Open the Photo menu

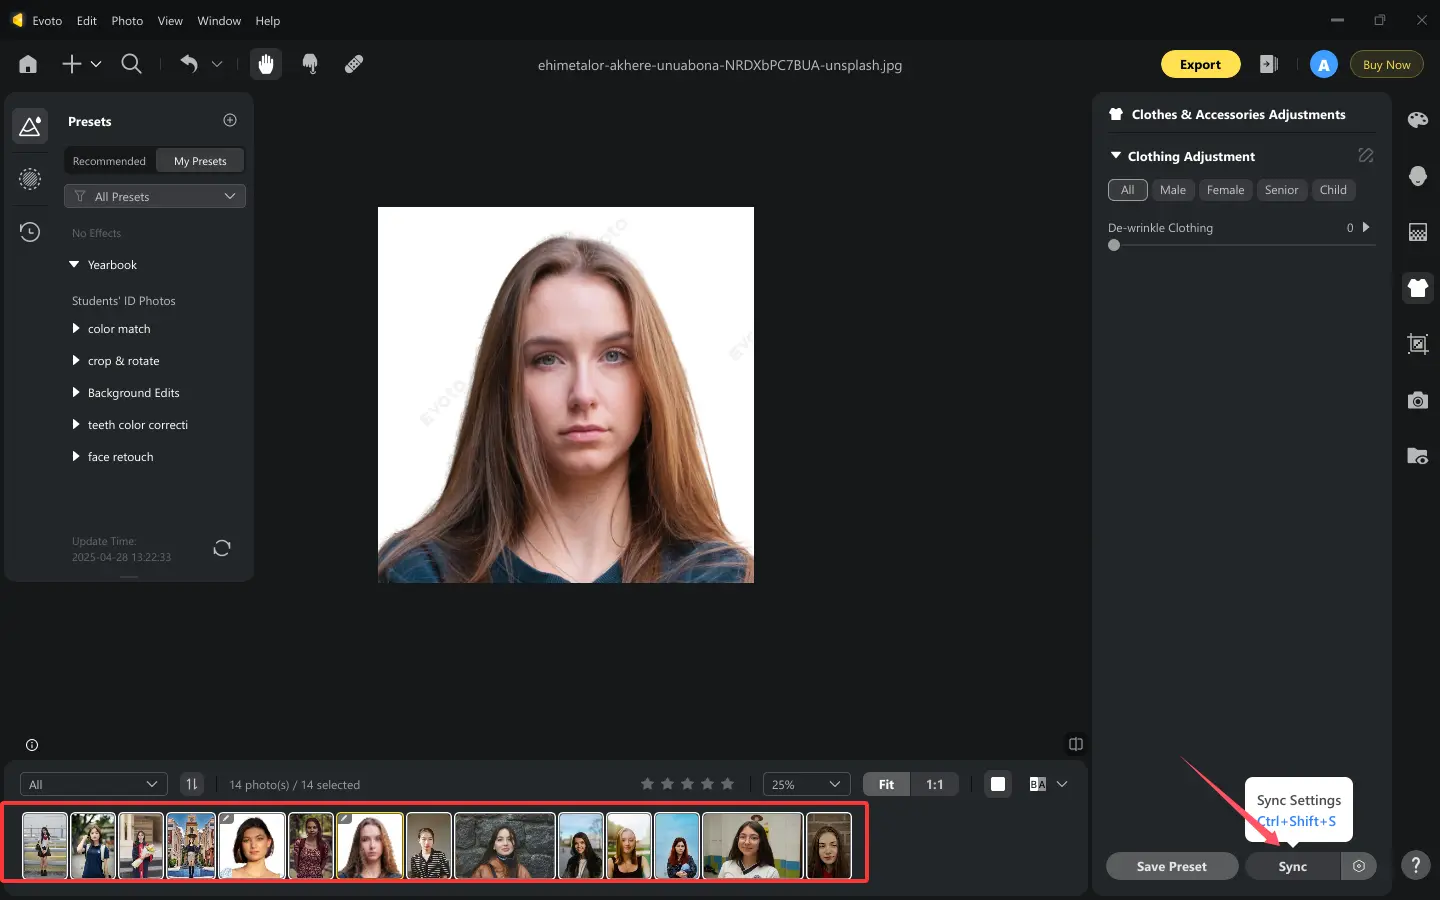pyautogui.click(x=127, y=20)
